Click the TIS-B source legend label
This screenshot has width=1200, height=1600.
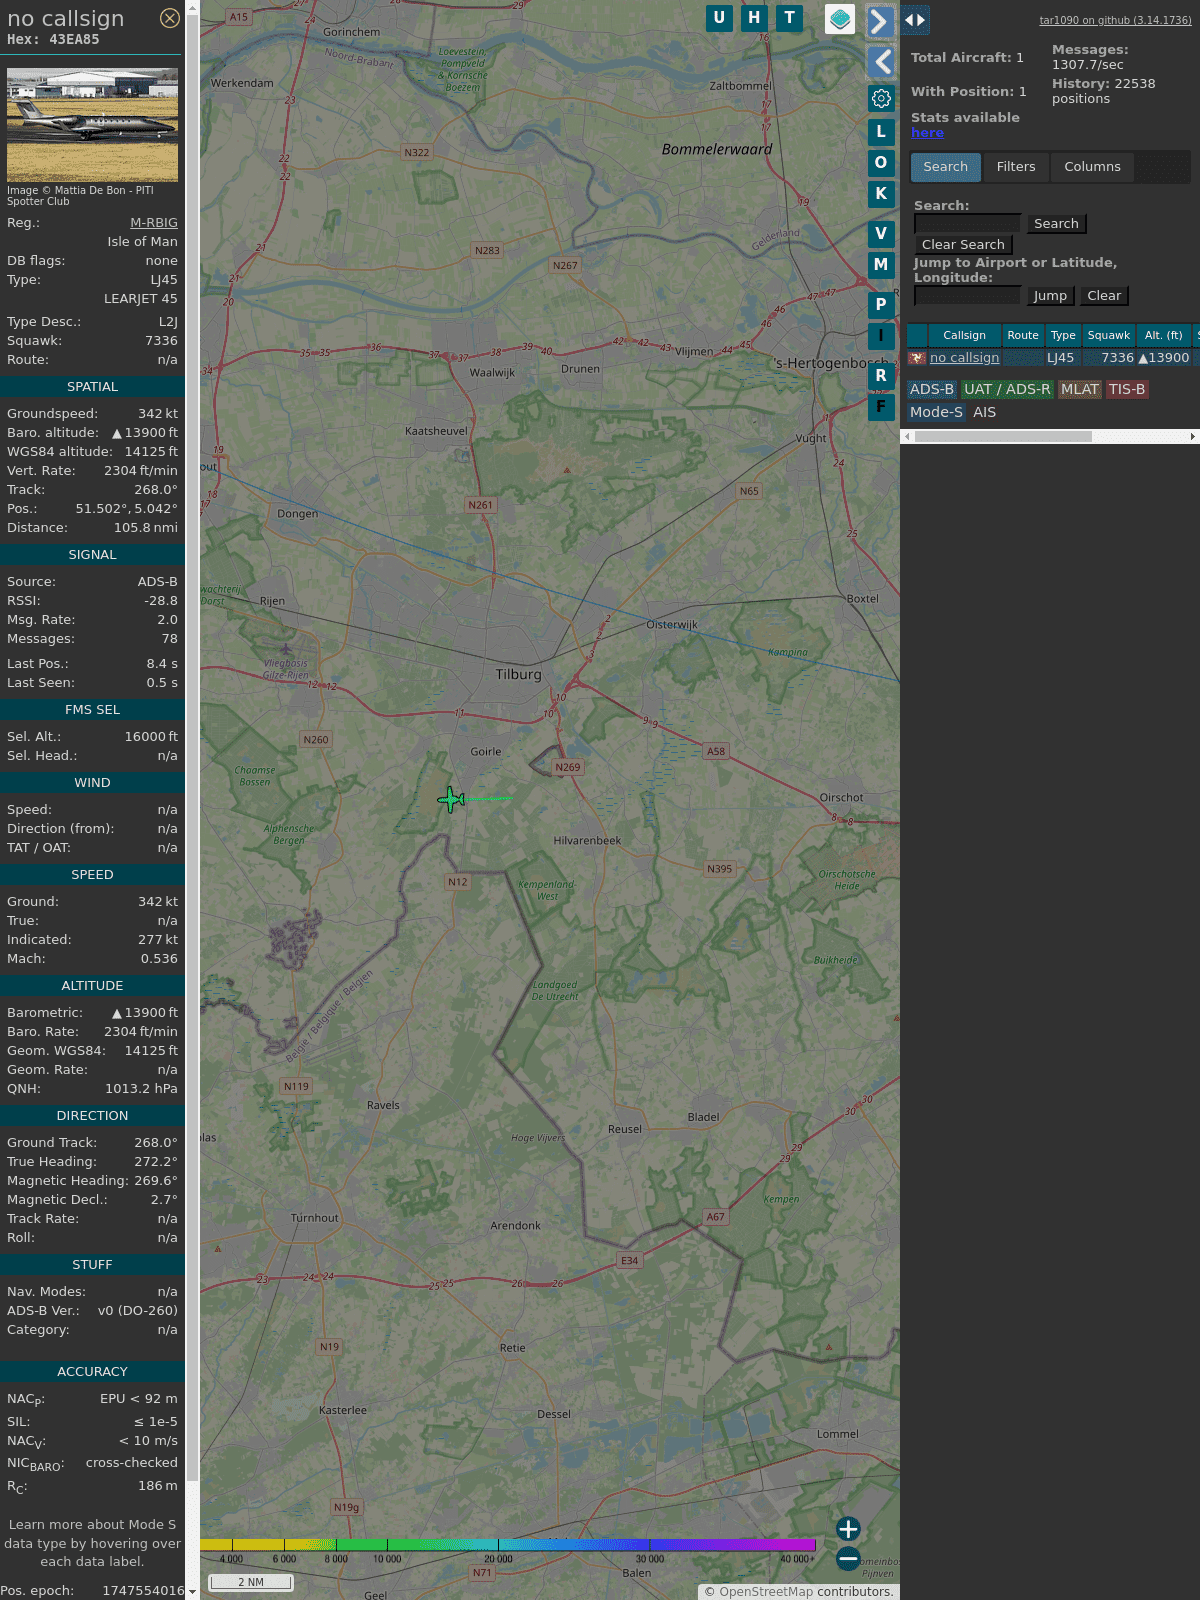tap(1127, 390)
